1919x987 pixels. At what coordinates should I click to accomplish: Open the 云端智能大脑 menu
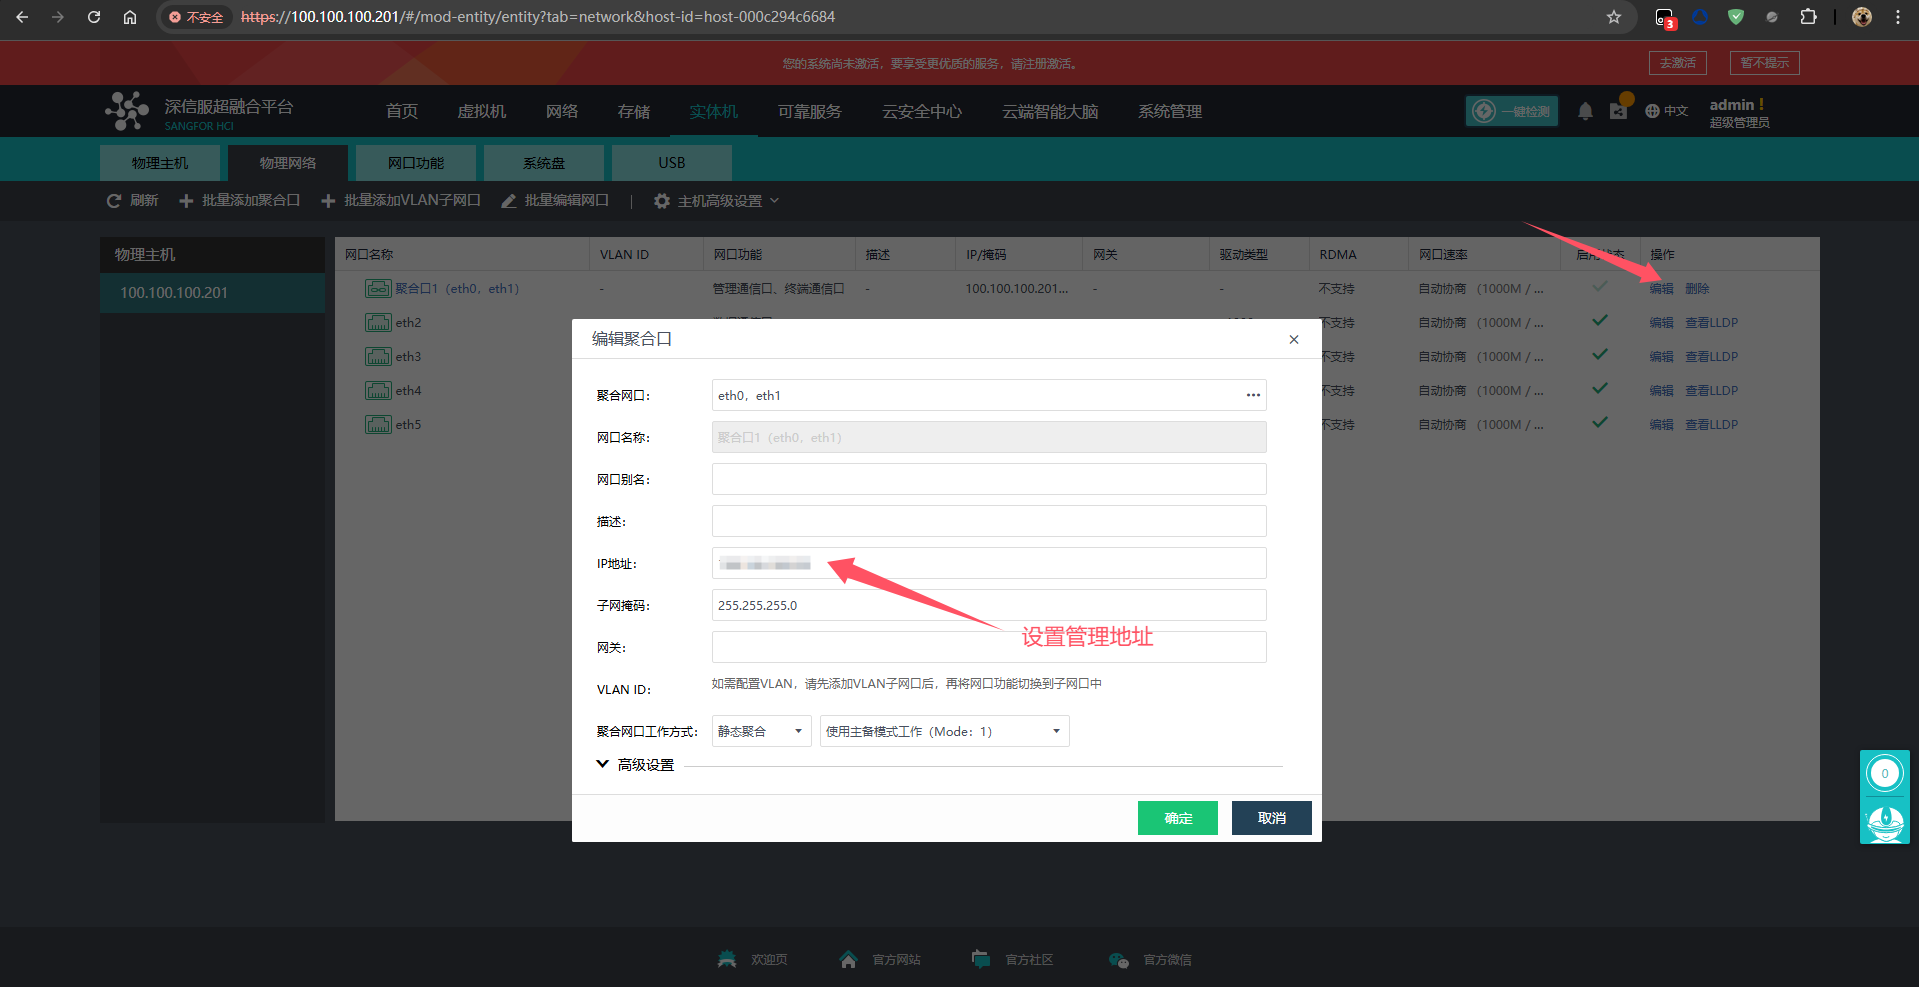click(1050, 111)
